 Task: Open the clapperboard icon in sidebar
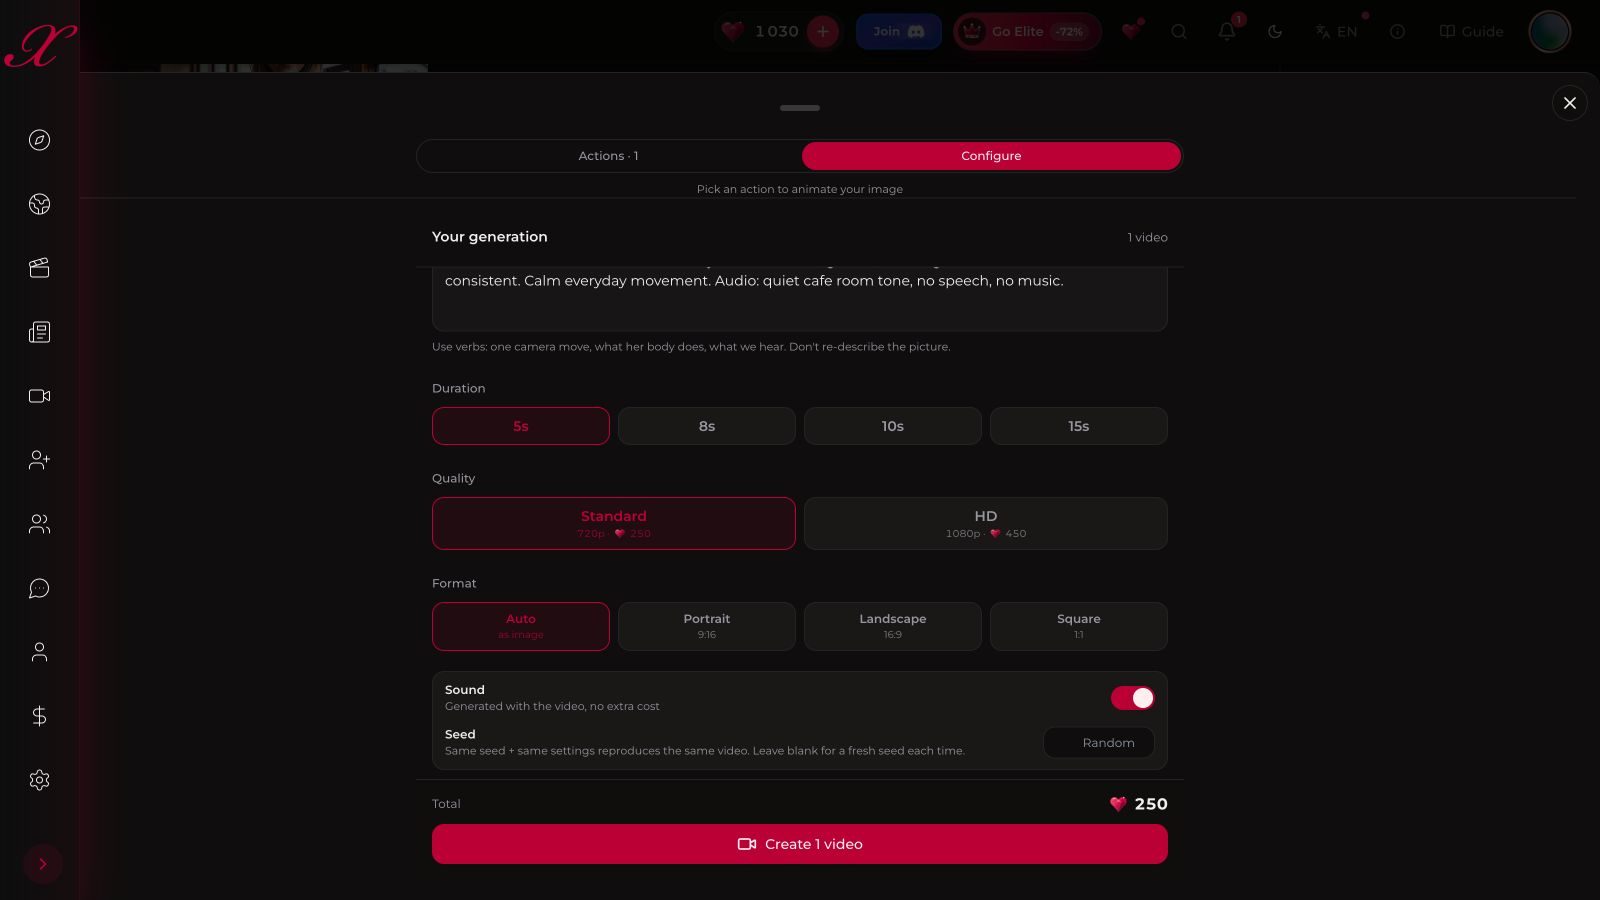pyautogui.click(x=39, y=268)
